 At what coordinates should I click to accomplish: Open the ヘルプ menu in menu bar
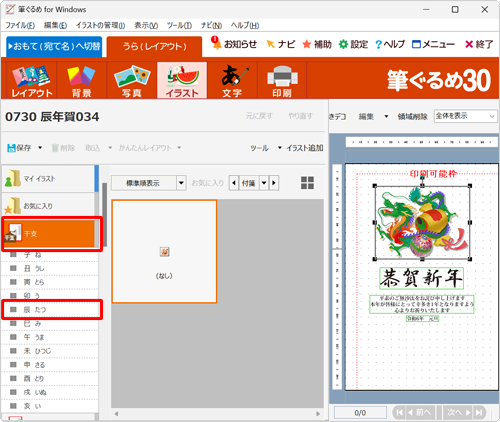[245, 25]
